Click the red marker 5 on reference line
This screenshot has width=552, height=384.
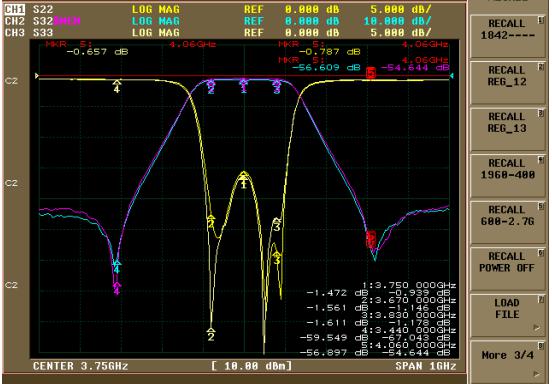tap(371, 73)
